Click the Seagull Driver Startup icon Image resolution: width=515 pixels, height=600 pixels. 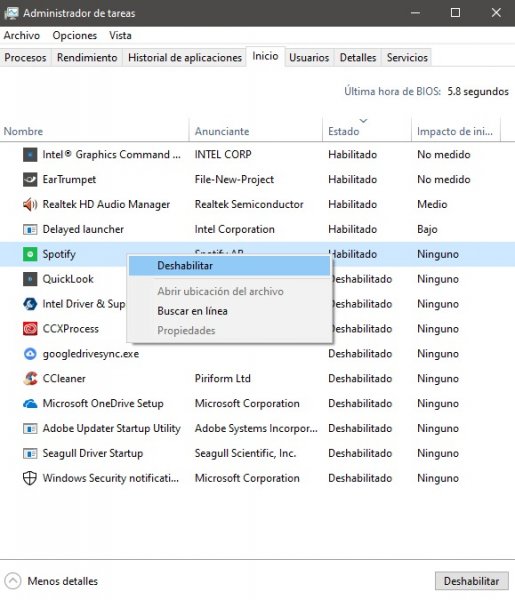pyautogui.click(x=30, y=453)
